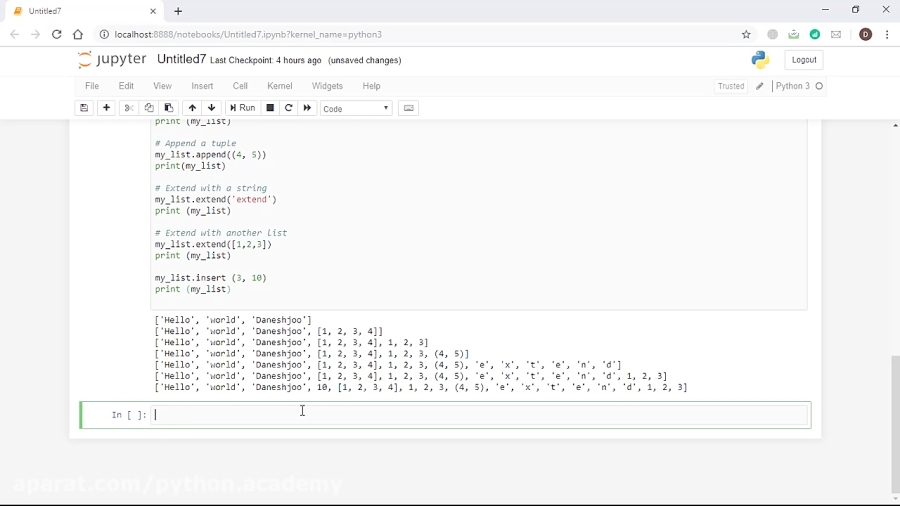Viewport: 900px width, 506px height.
Task: Click the Trusted notebook indicator
Action: coord(731,86)
